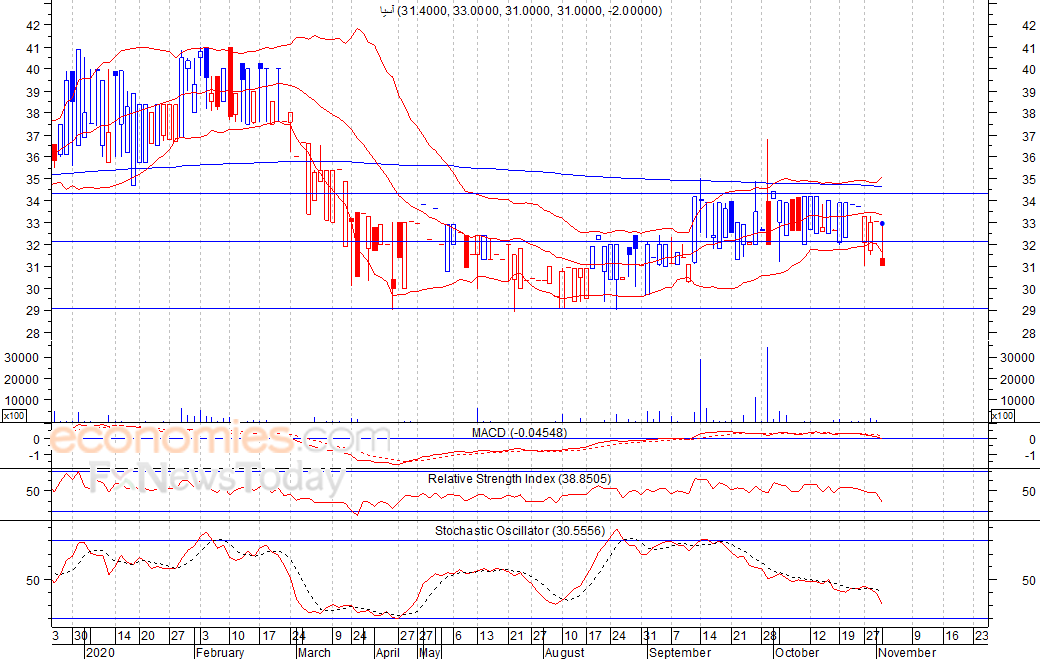The width and height of the screenshot is (1040, 659).
Task: Click the MACD 0 level on the right axis
Action: (x=1032, y=440)
